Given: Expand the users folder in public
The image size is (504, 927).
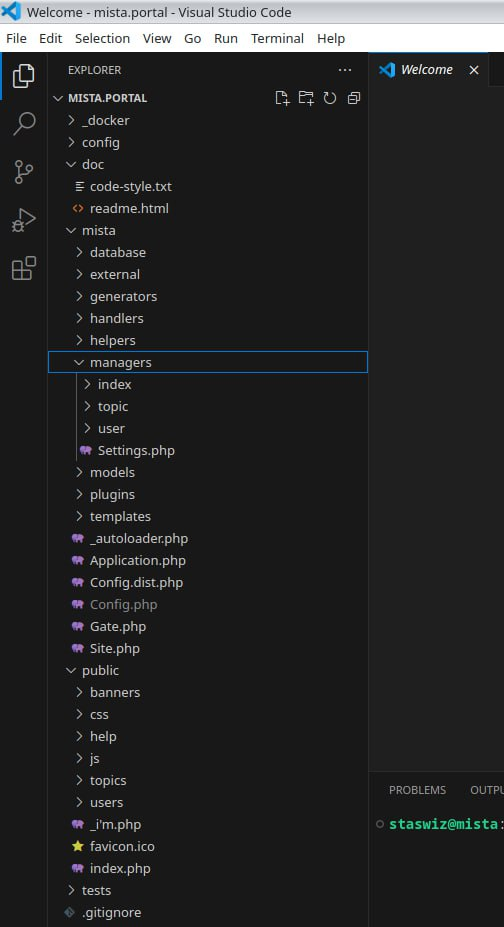Looking at the screenshot, I should click(208, 802).
